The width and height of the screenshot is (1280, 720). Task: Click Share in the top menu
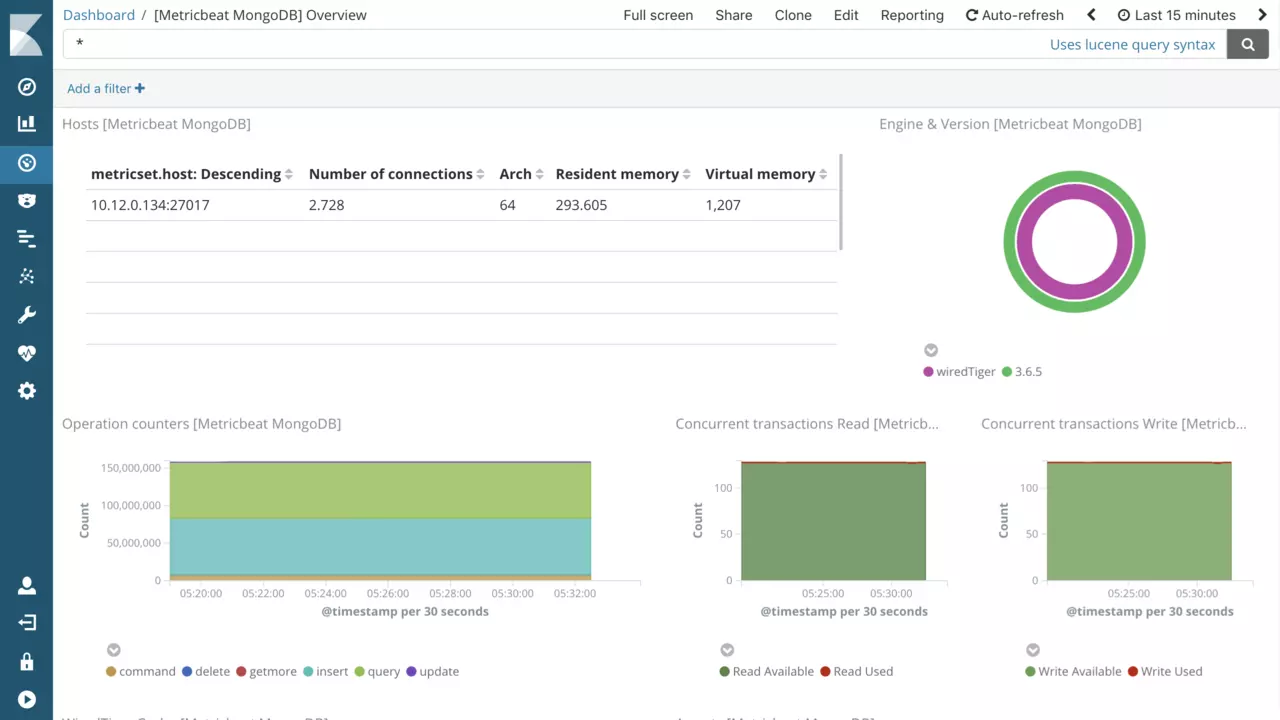(x=733, y=15)
